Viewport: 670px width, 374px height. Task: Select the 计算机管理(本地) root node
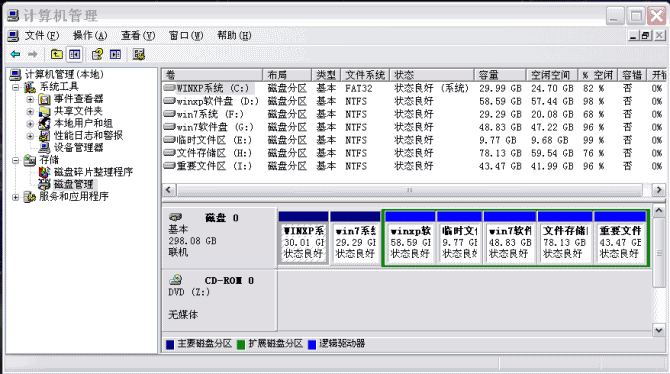pos(64,75)
